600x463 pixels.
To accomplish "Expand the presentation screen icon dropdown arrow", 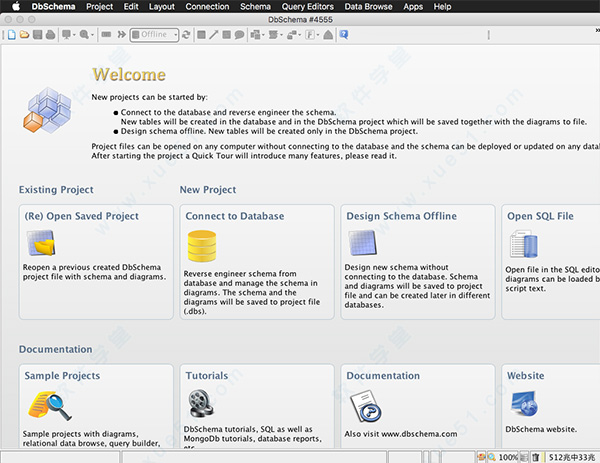I will coord(74,35).
